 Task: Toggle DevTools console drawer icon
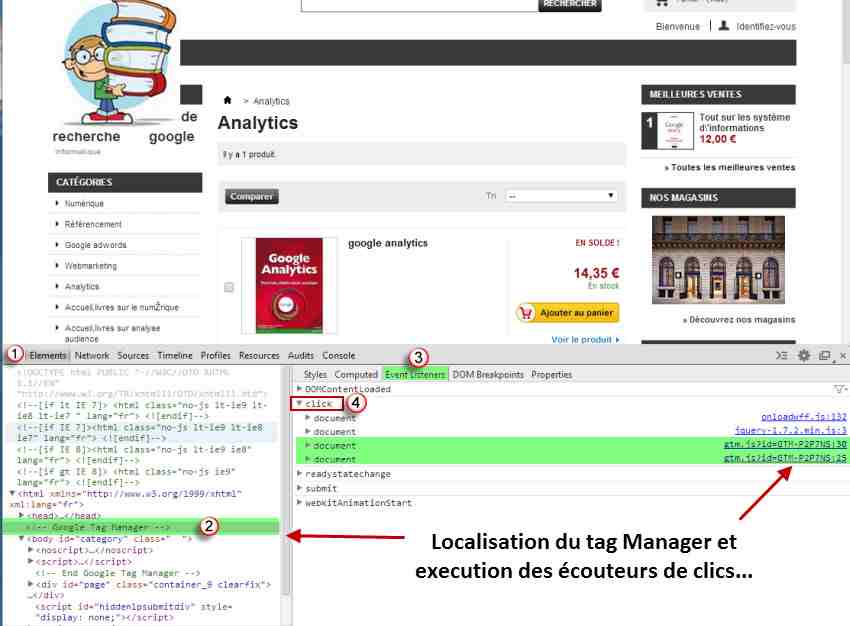click(782, 356)
